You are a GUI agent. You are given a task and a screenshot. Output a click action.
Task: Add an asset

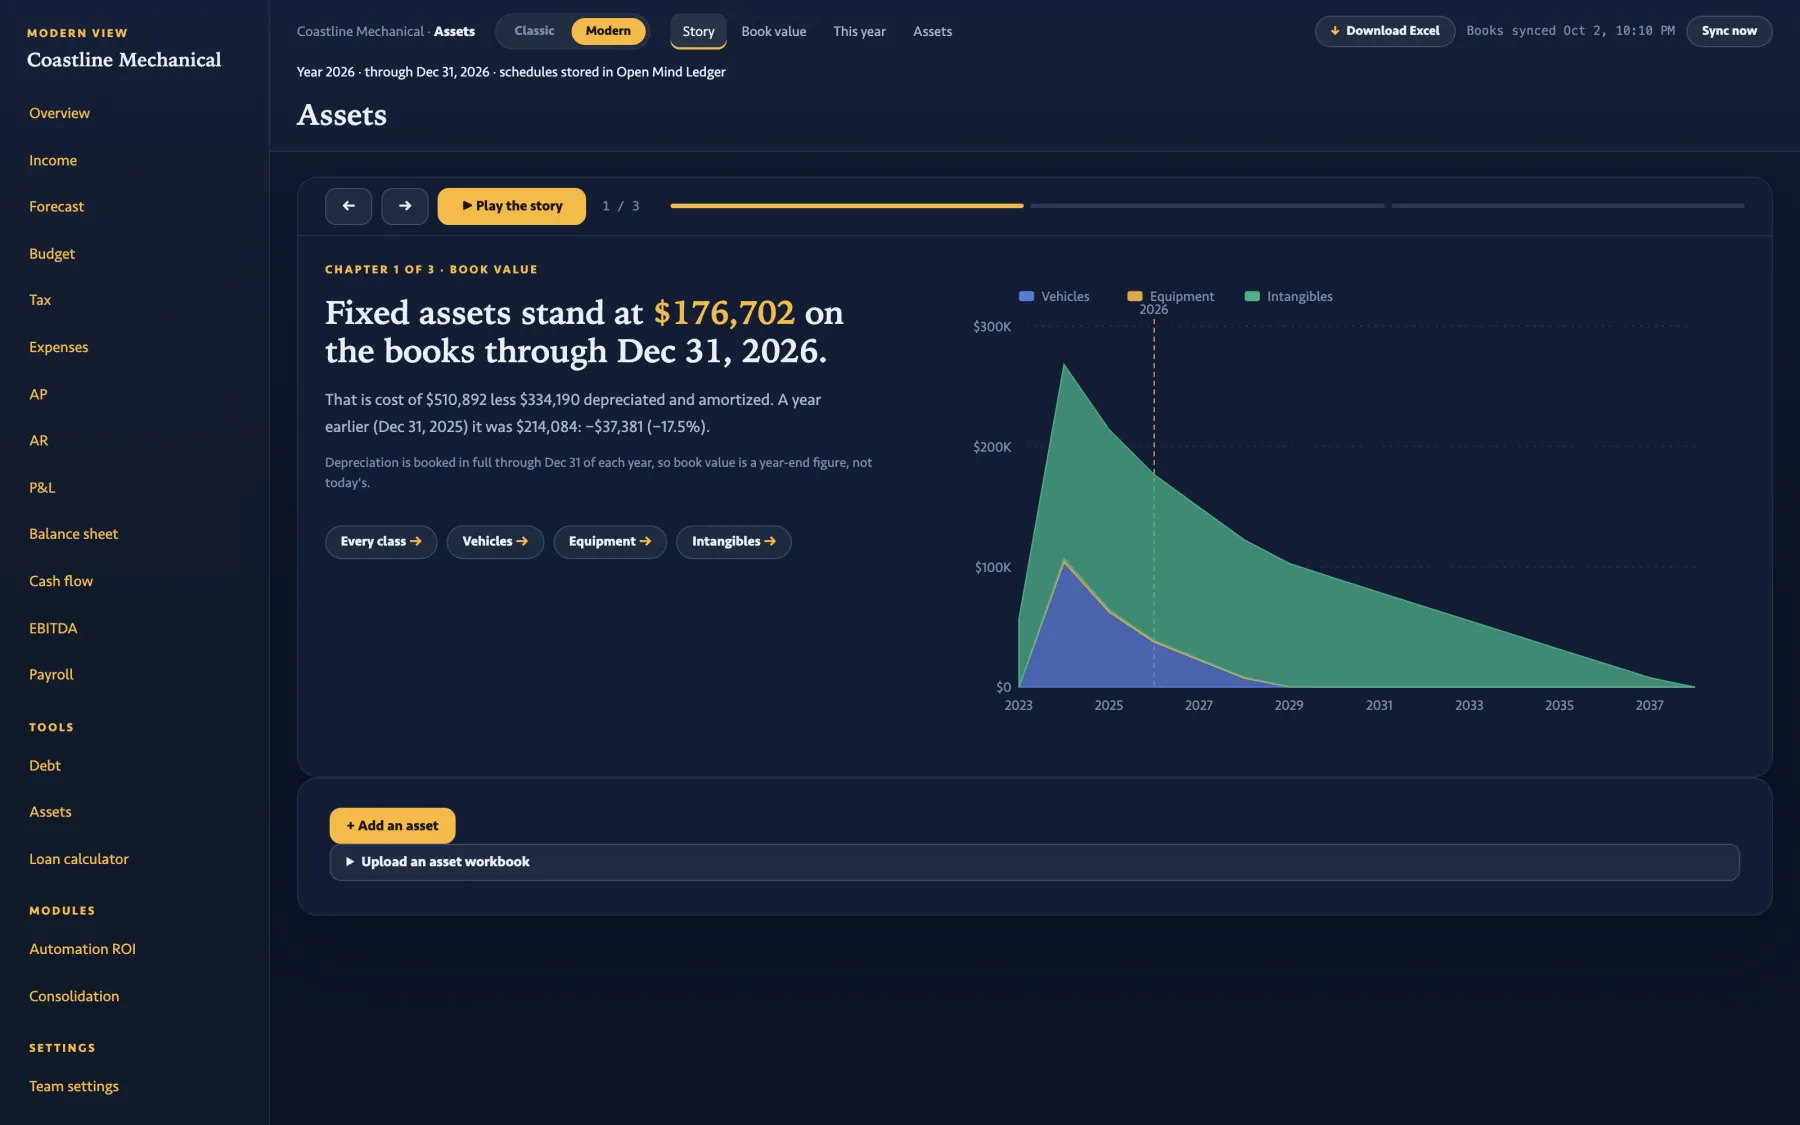pyautogui.click(x=392, y=826)
